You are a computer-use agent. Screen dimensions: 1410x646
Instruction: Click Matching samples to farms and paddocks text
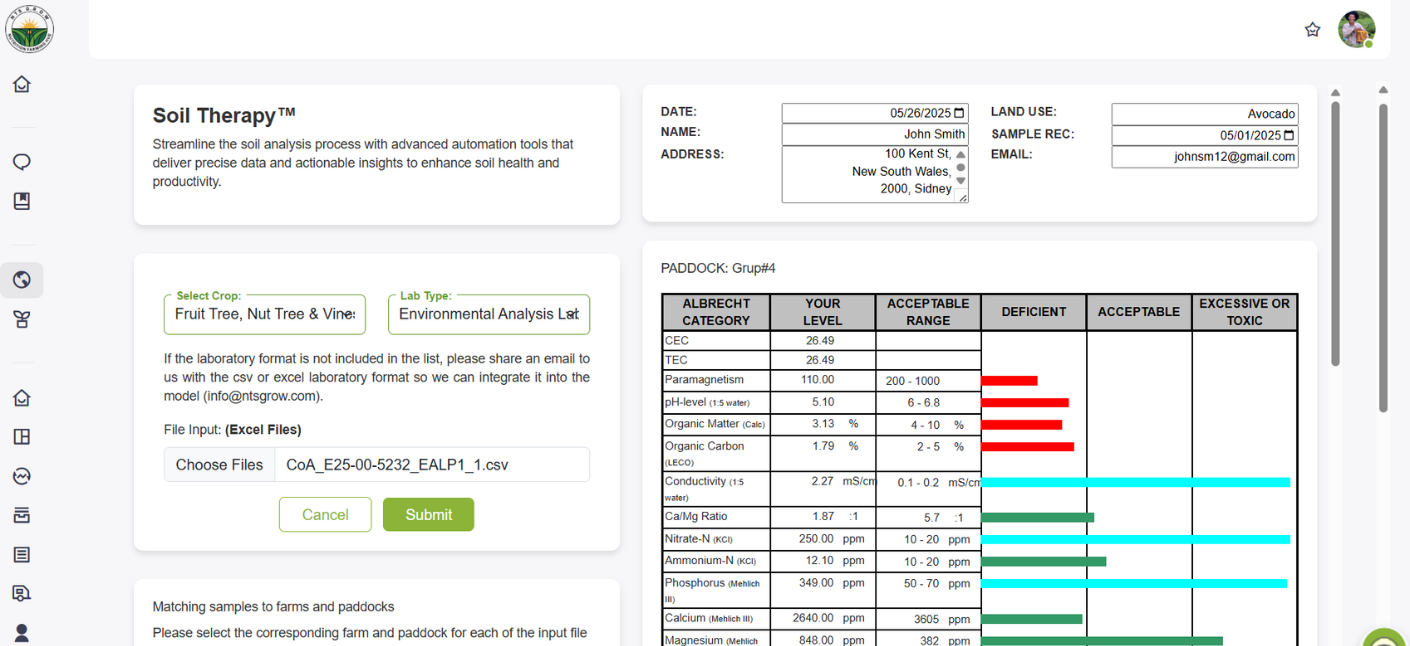(273, 607)
